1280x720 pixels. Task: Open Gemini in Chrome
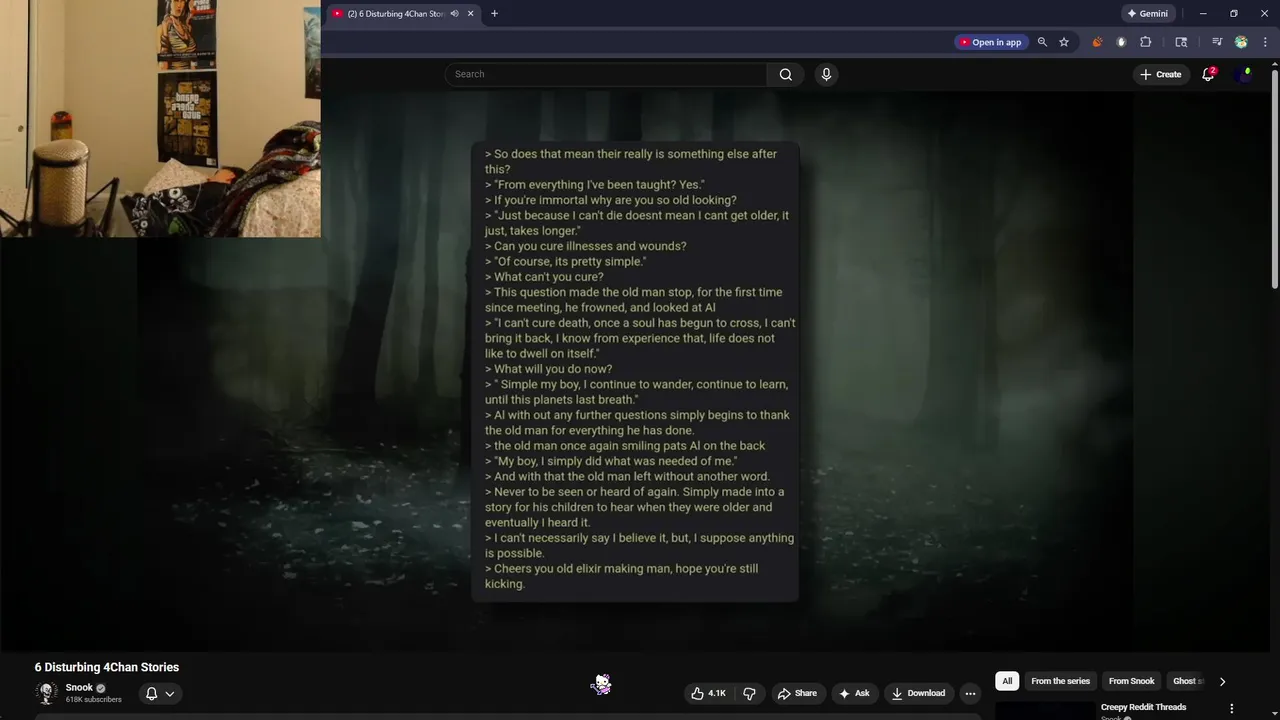click(1147, 13)
